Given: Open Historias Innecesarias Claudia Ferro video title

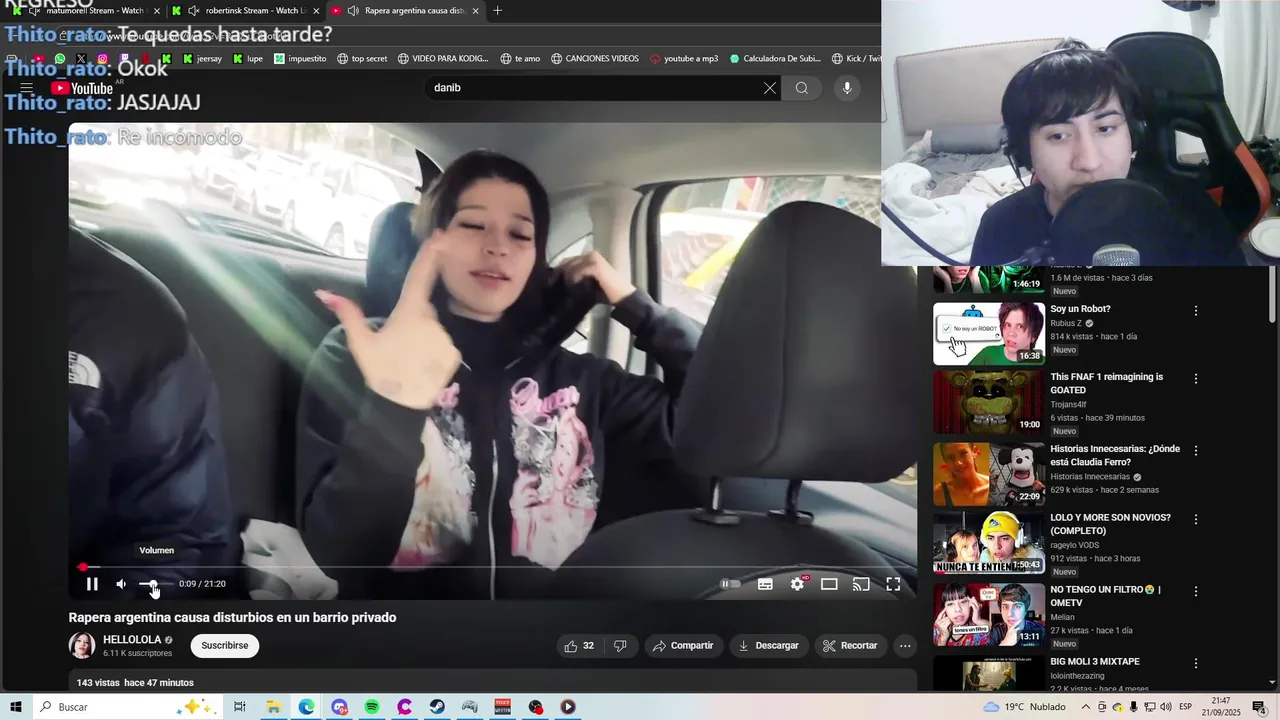Looking at the screenshot, I should pyautogui.click(x=1115, y=456).
